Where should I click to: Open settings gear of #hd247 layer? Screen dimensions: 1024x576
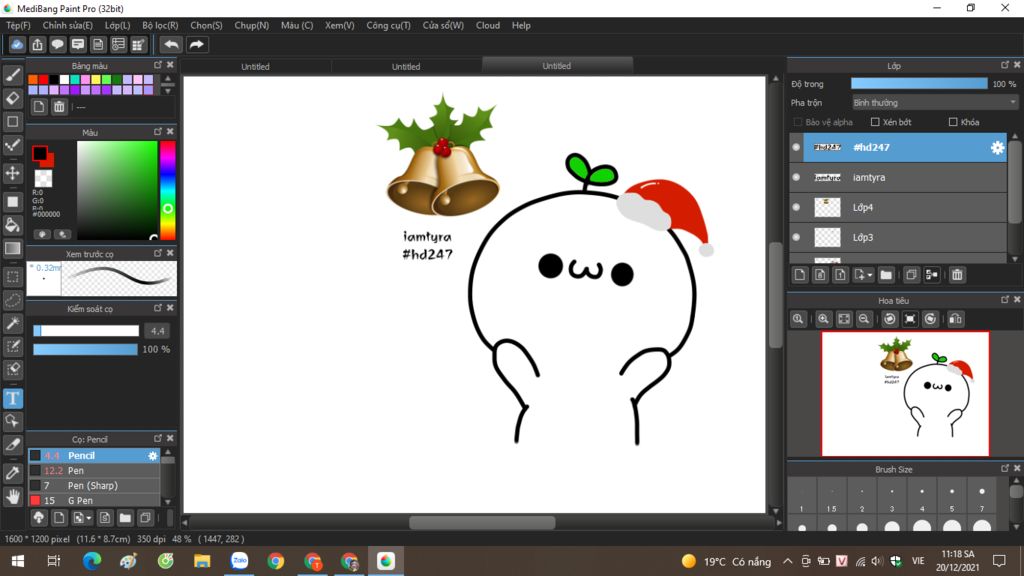(997, 148)
